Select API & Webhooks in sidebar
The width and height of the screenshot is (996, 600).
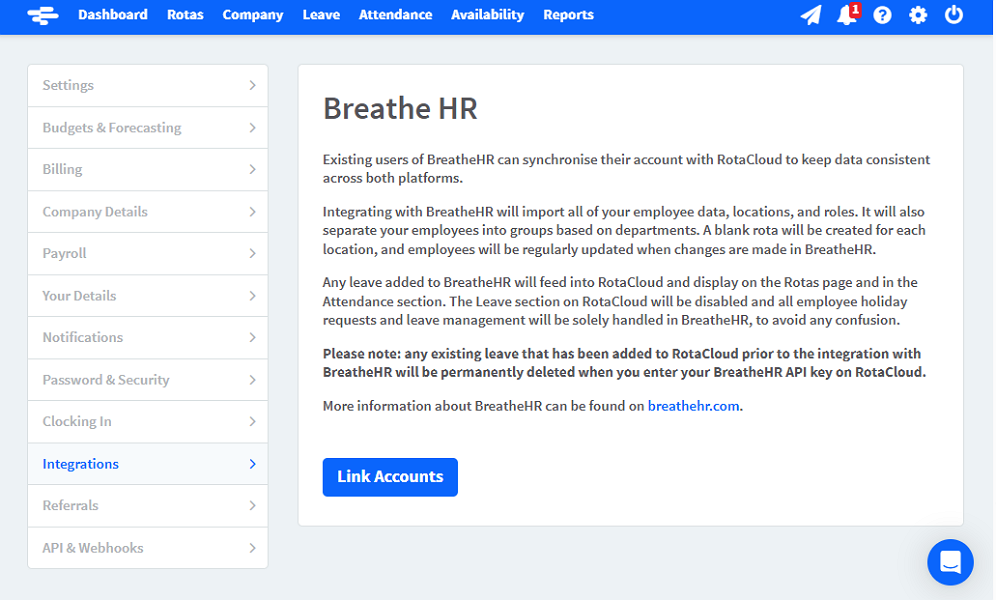tap(148, 548)
